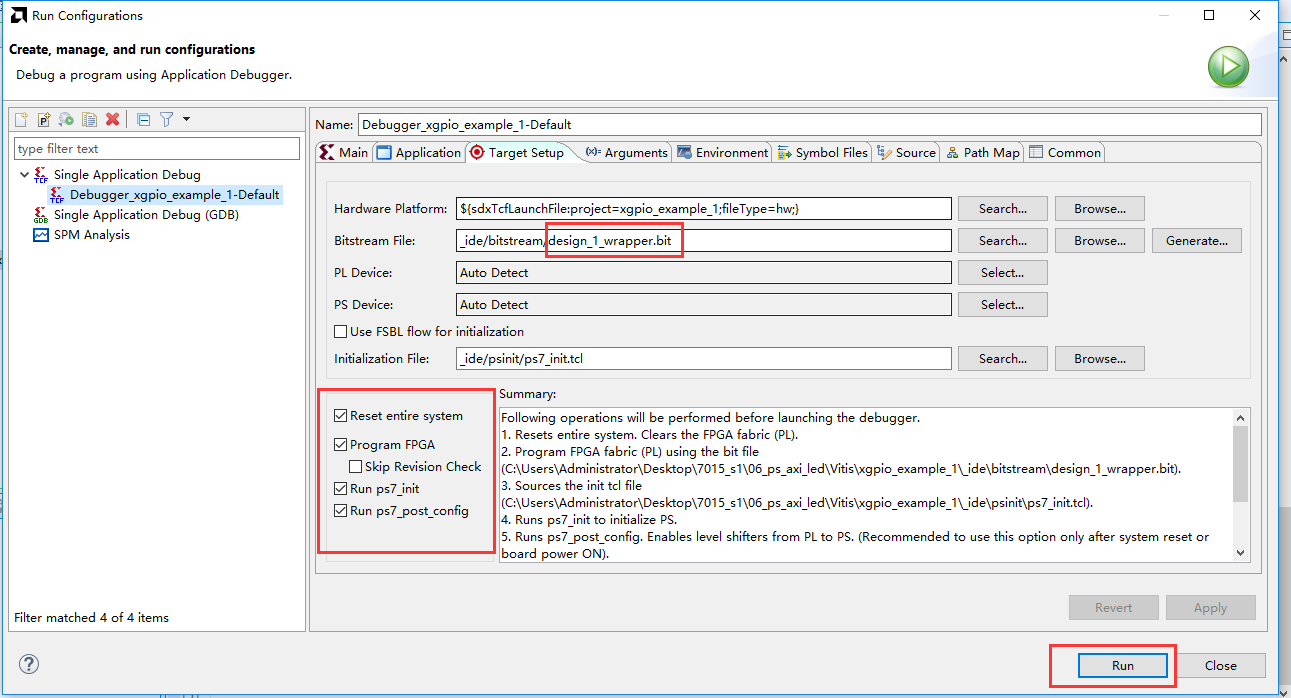Screen dimensions: 1291x698
Task: Click the type filter text field
Action: pos(157,148)
